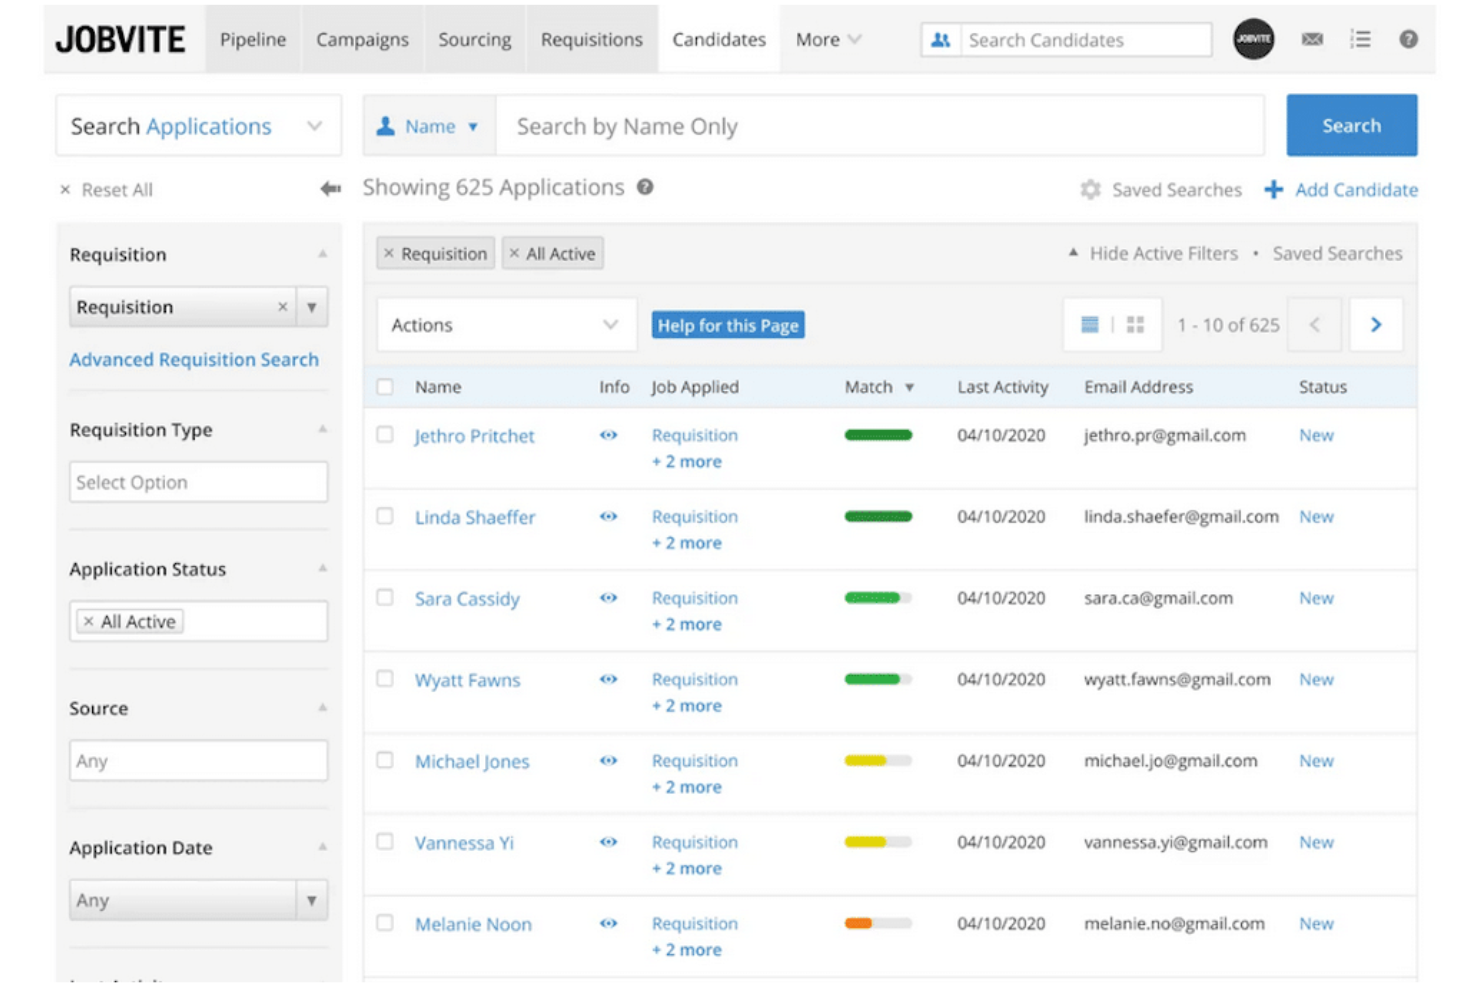This screenshot has width=1480, height=987.
Task: Open Advanced Requisition Search link
Action: 194,359
